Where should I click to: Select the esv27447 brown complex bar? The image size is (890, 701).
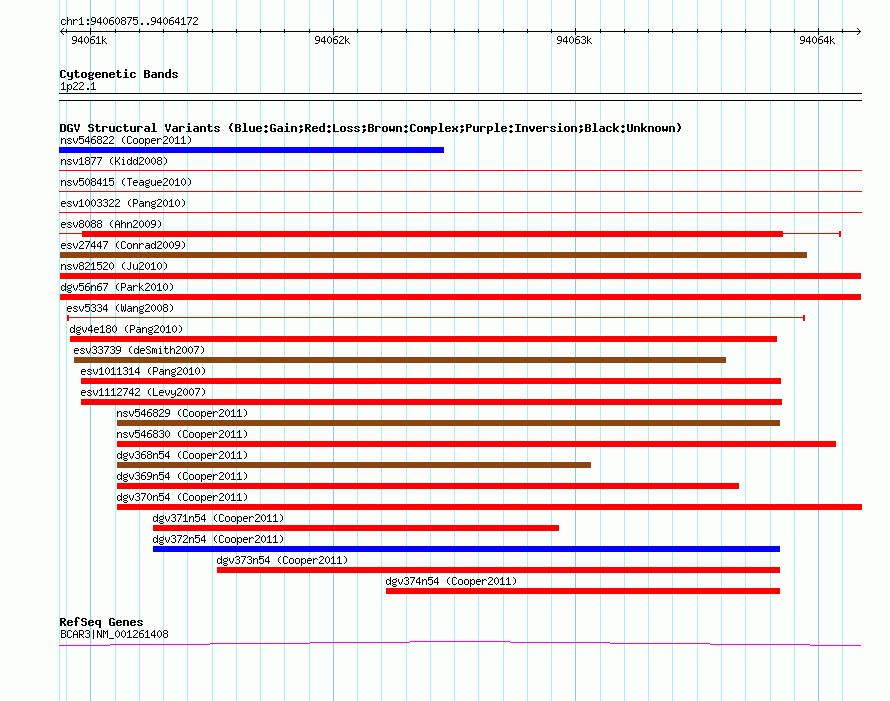(433, 255)
